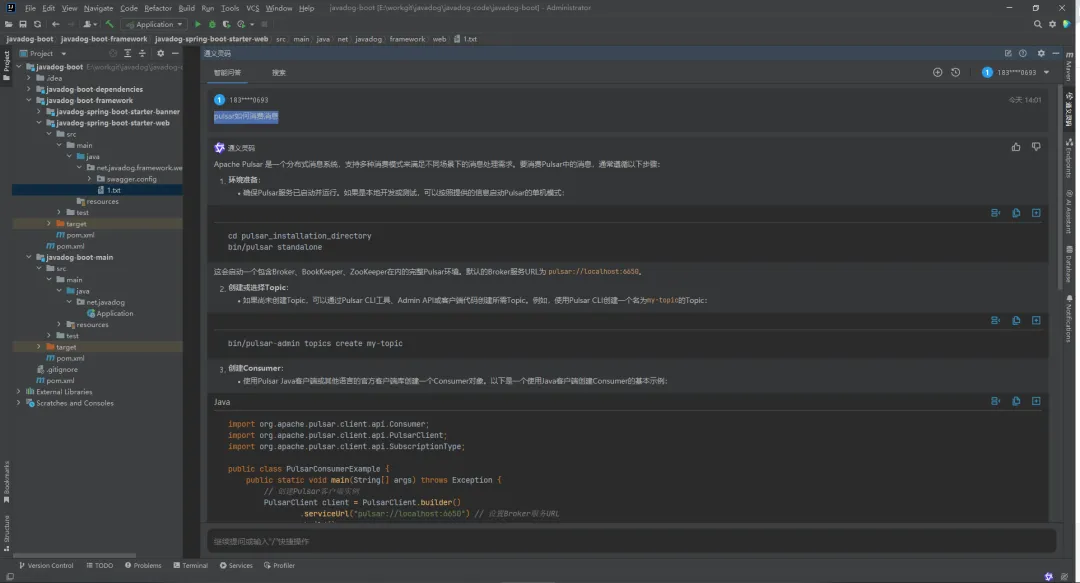Image resolution: width=1080 pixels, height=583 pixels.
Task: Open help icon in Tongyi panel header
Action: (x=1023, y=53)
